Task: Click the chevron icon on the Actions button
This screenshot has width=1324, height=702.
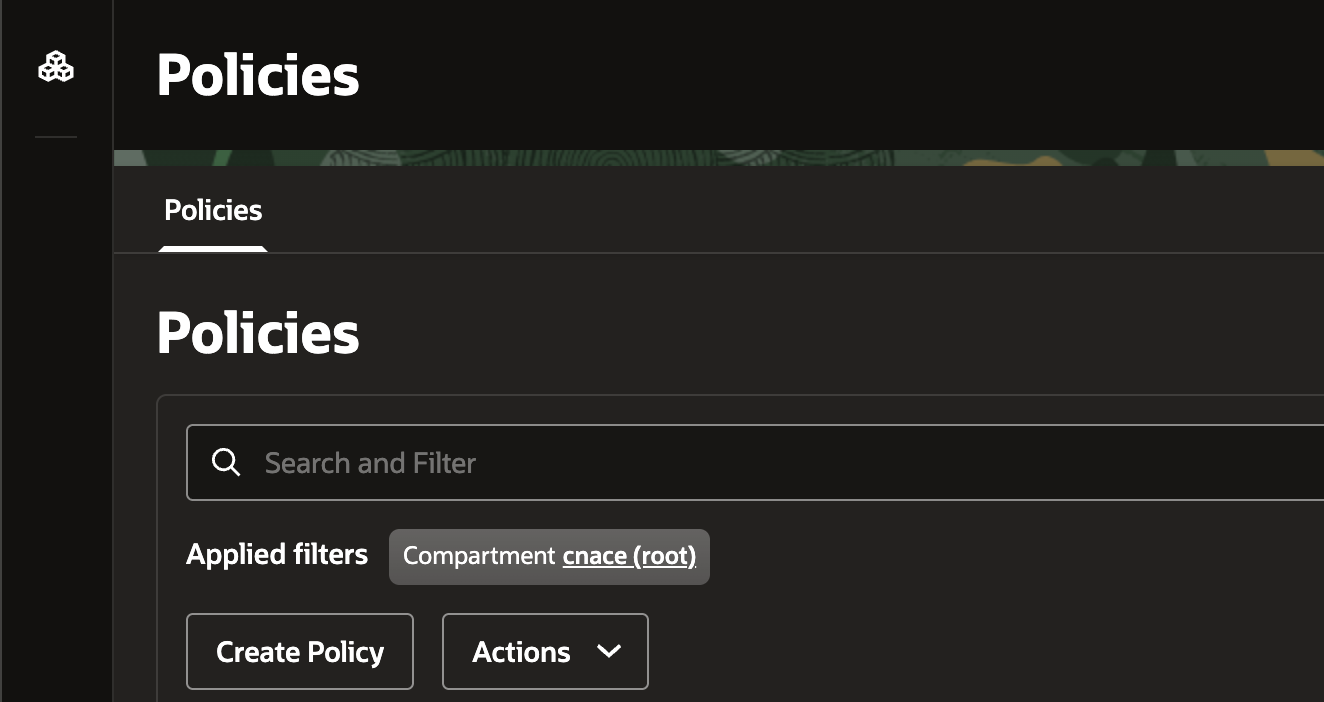Action: (x=608, y=651)
